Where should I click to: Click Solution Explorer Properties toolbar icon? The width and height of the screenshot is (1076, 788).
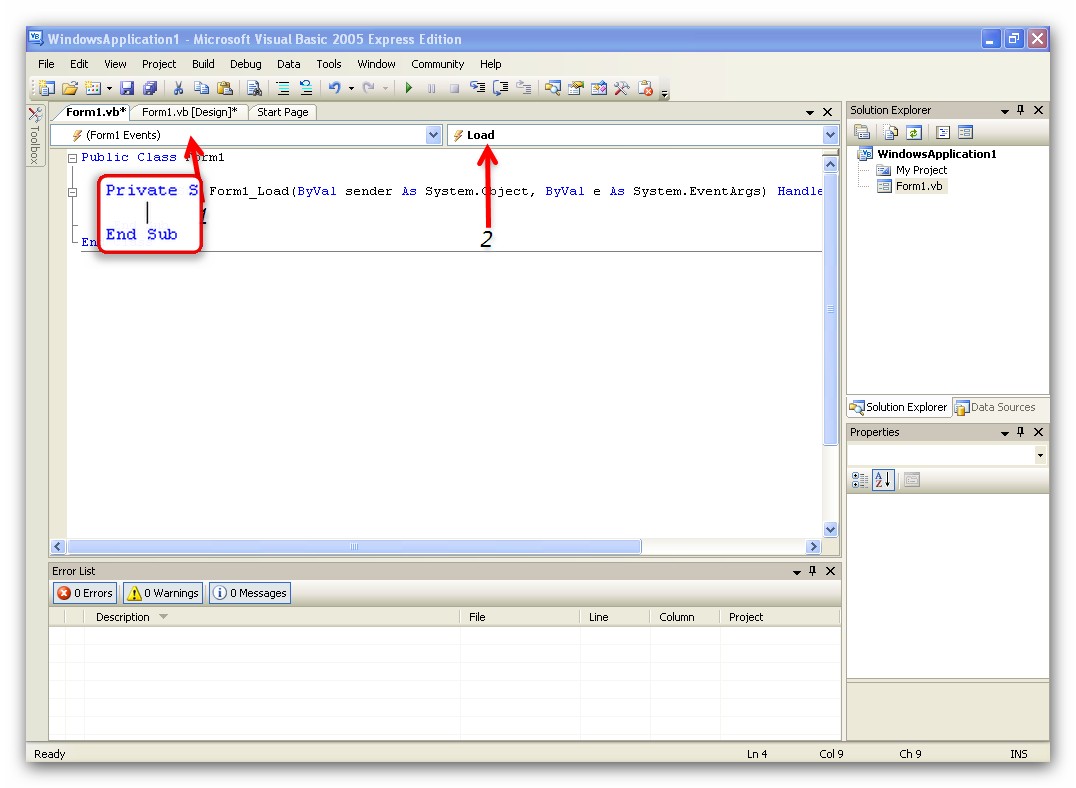(x=863, y=132)
